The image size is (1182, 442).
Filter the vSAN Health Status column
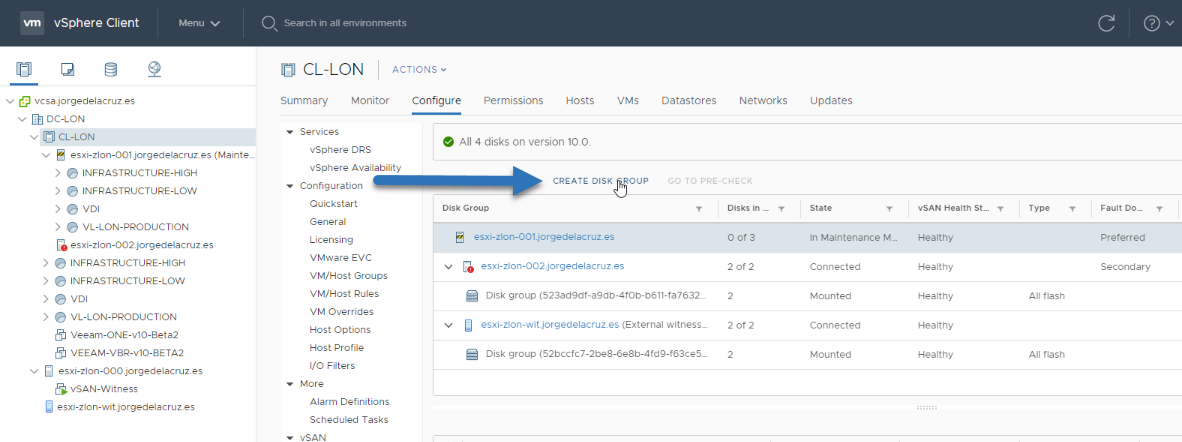click(1000, 208)
